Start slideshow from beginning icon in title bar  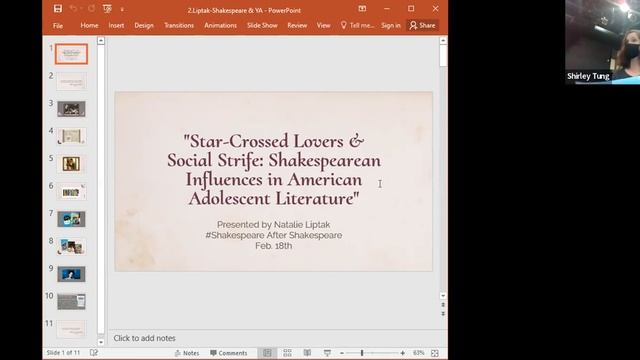point(107,9)
